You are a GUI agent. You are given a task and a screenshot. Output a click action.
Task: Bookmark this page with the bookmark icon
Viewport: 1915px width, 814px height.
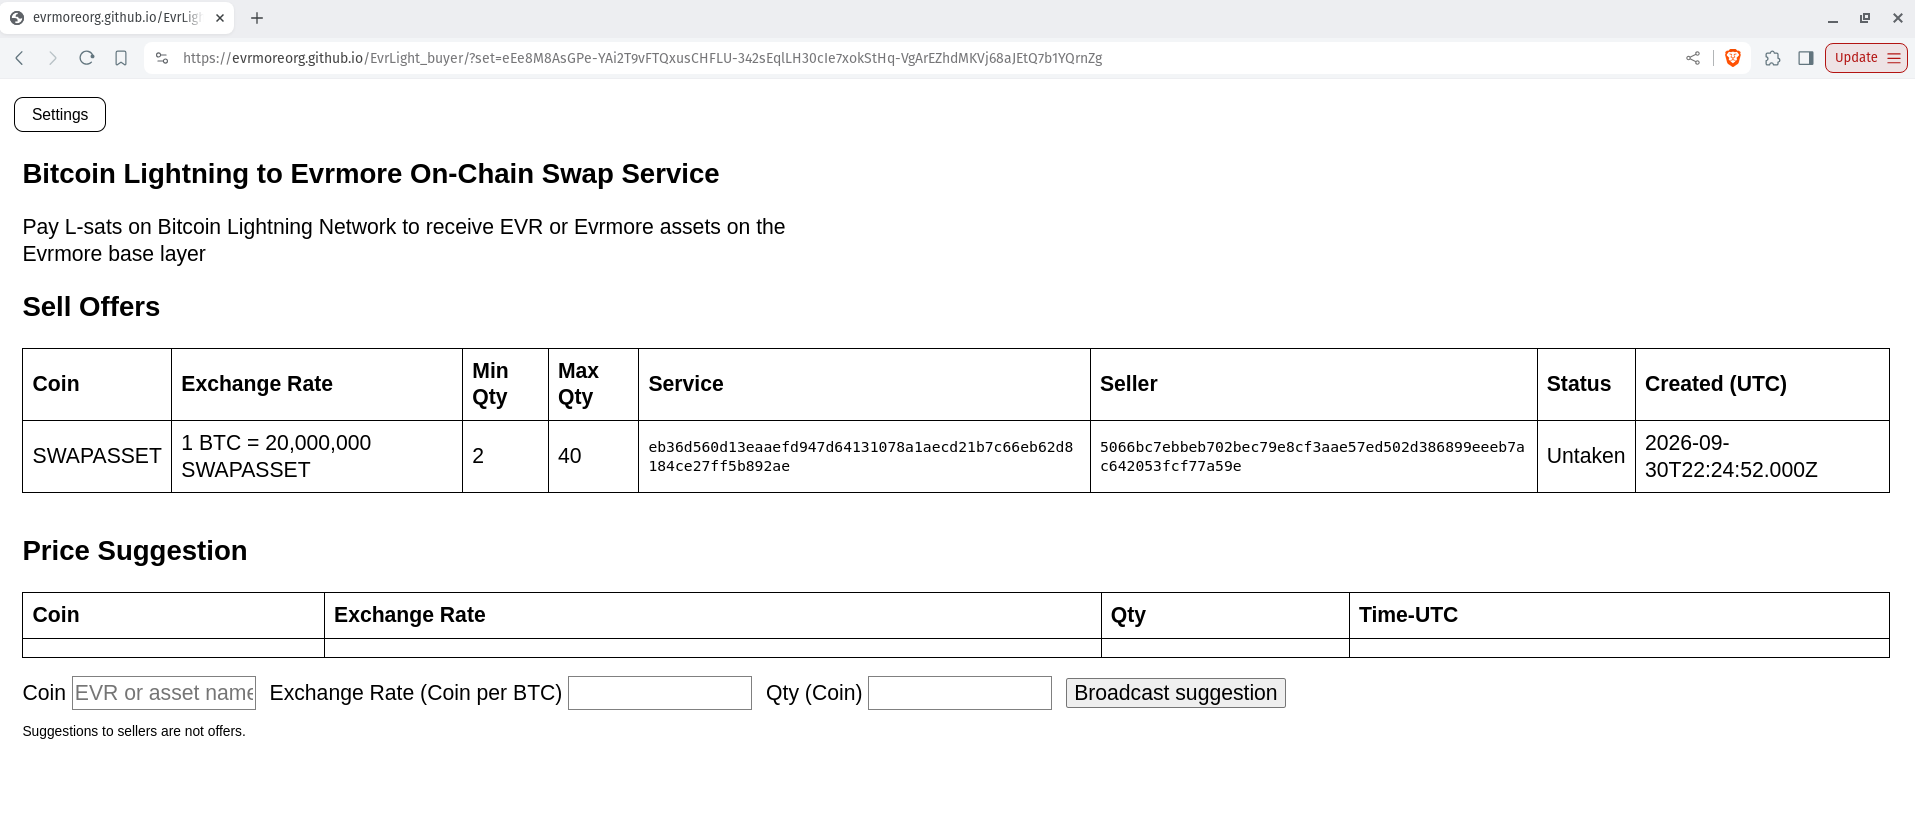pos(121,58)
